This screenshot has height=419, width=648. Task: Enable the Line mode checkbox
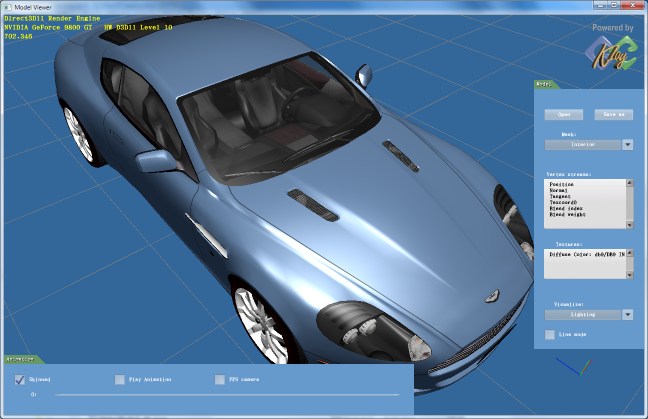coord(550,334)
